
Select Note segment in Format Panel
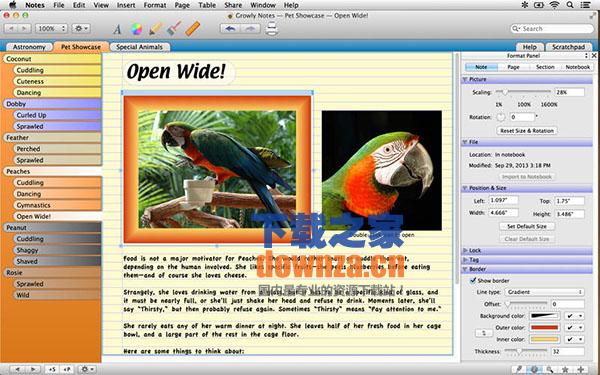481,67
